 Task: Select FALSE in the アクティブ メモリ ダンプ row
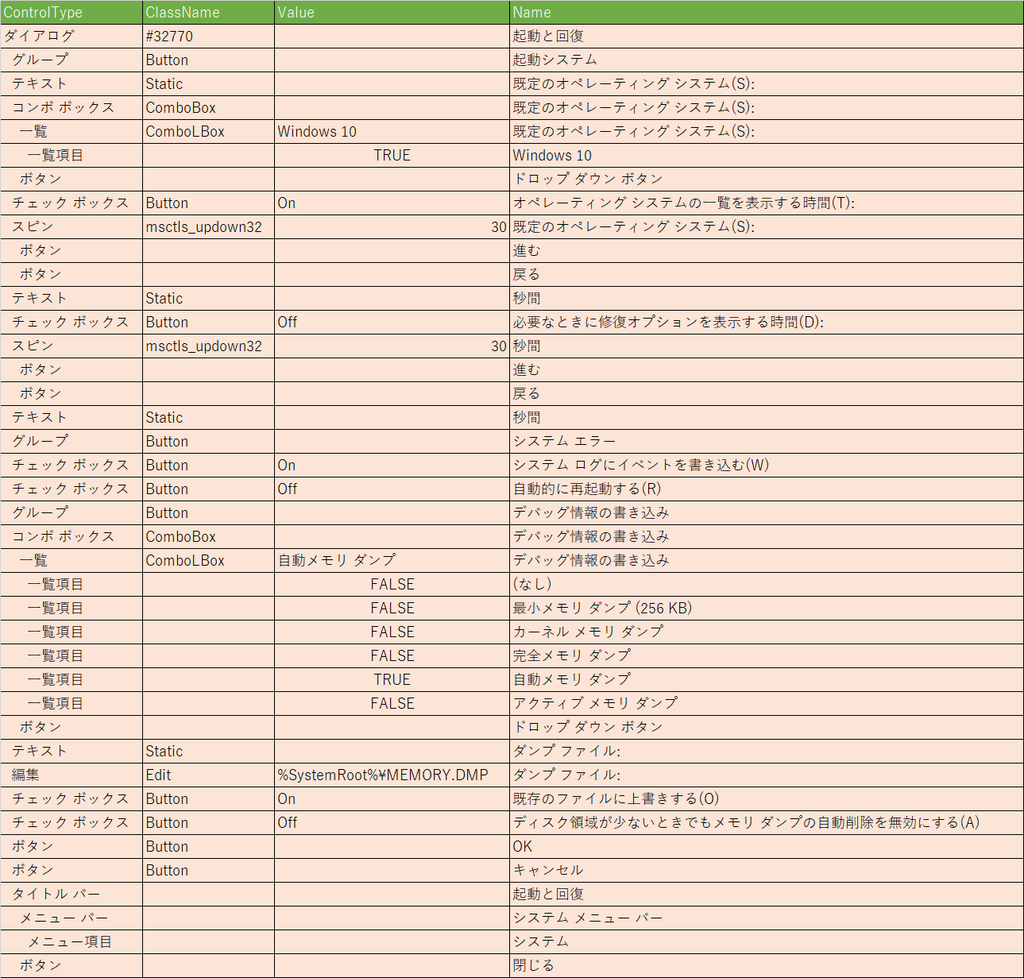(x=391, y=704)
